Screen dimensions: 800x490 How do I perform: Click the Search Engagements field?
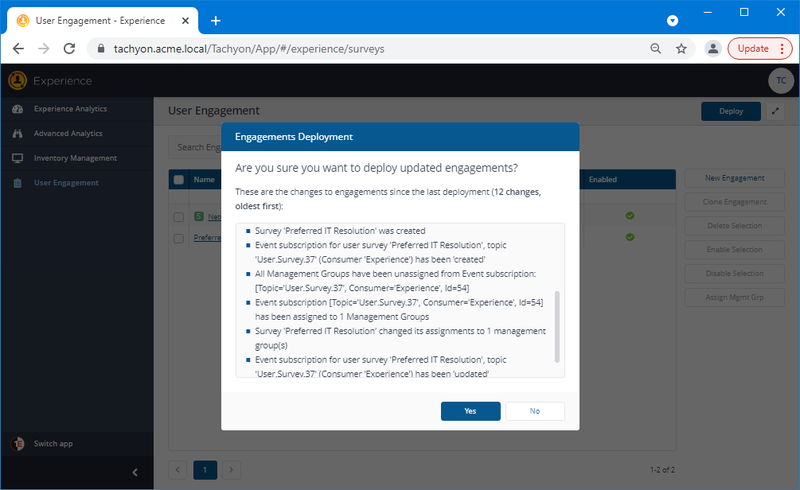[195, 147]
